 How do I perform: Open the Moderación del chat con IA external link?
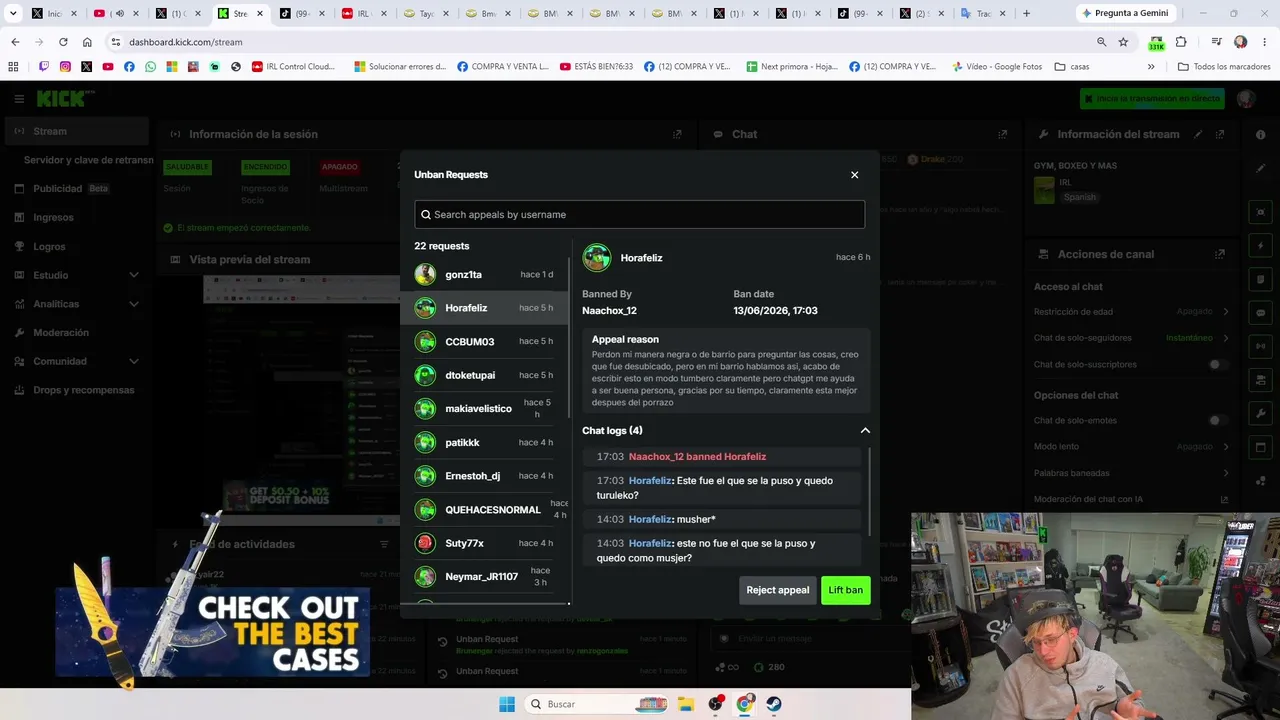click(1224, 499)
